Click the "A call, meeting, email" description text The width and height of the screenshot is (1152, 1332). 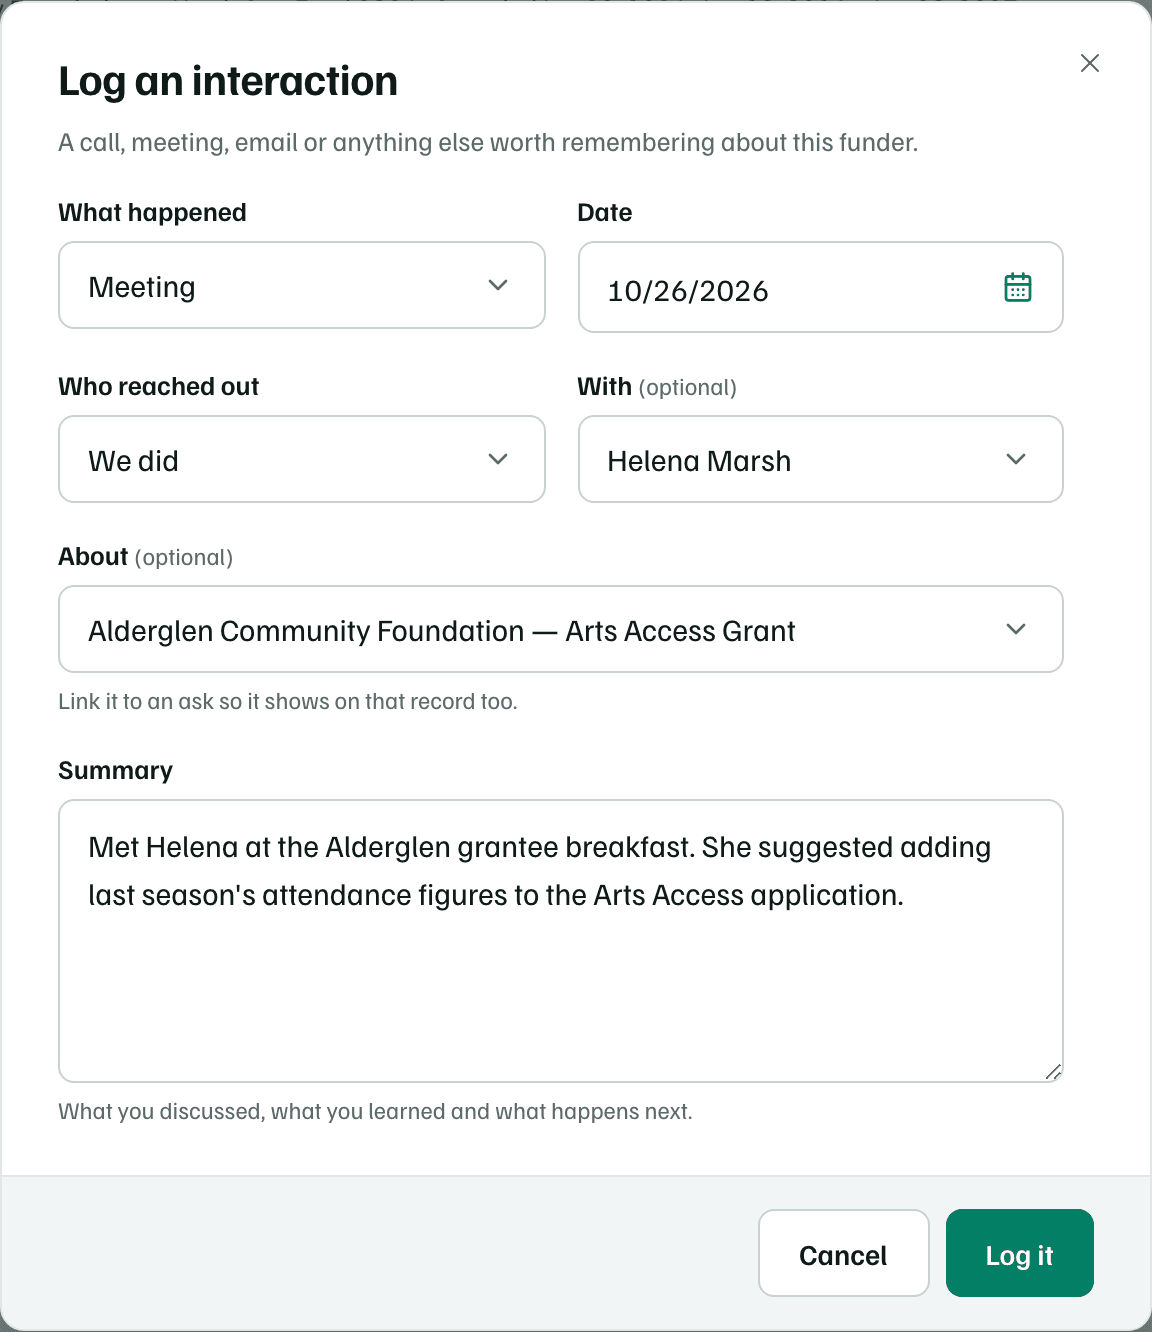[x=488, y=142]
